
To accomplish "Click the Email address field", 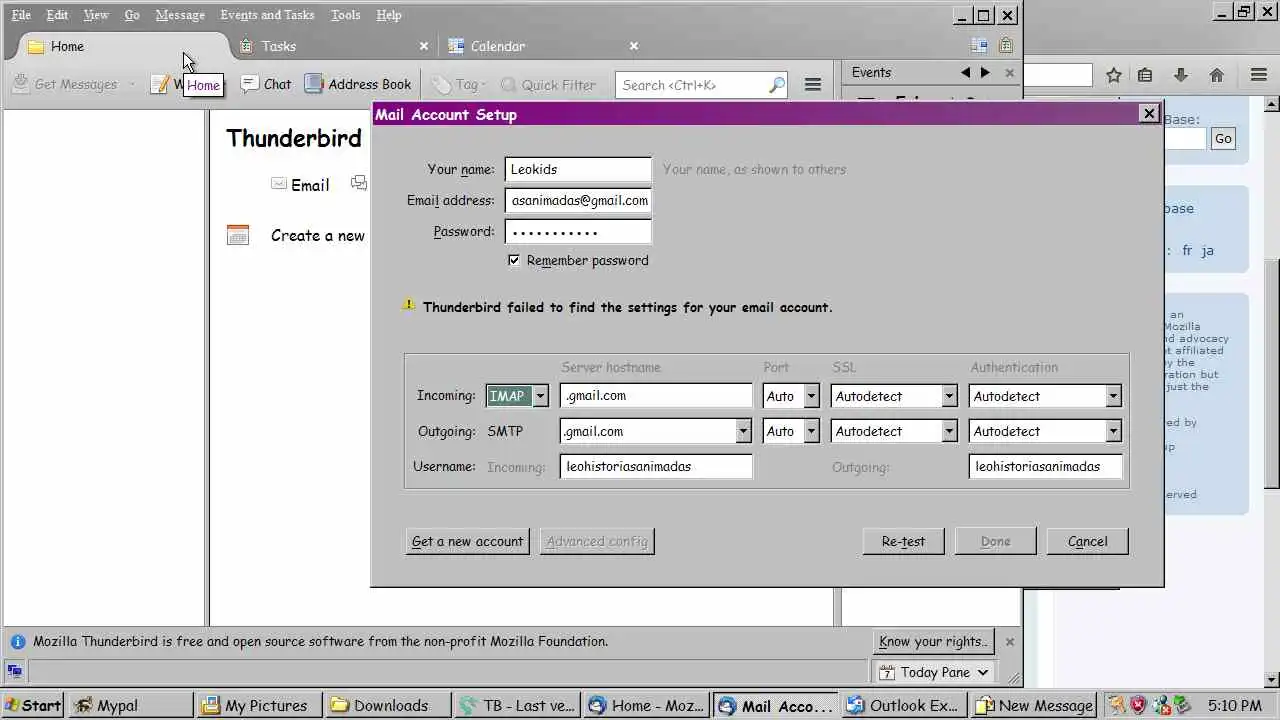I will [x=578, y=200].
